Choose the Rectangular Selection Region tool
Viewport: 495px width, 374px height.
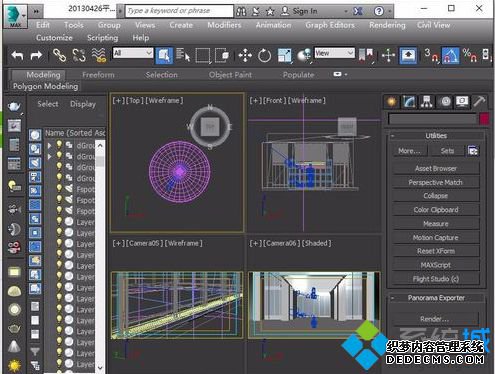(x=203, y=55)
